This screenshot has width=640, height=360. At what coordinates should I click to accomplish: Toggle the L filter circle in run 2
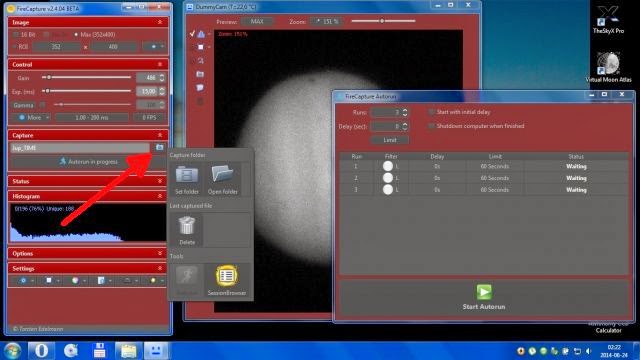pyautogui.click(x=388, y=178)
